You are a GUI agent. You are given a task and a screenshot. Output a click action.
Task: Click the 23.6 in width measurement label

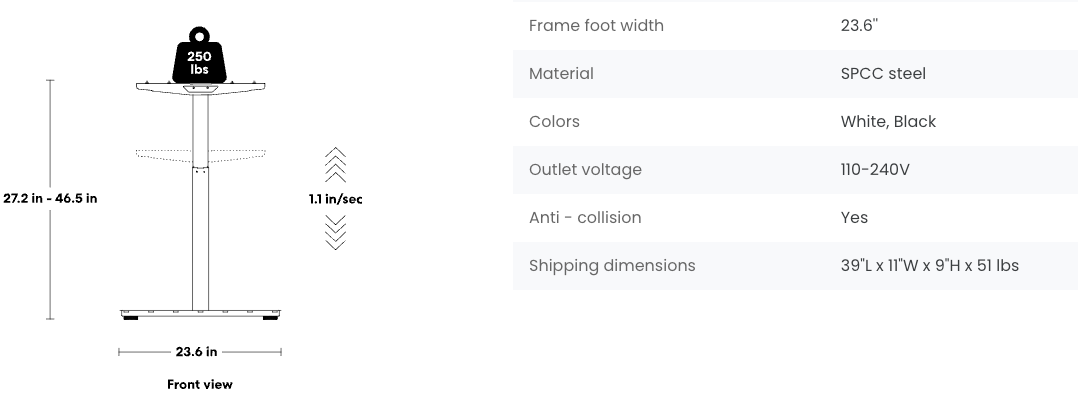(196, 352)
